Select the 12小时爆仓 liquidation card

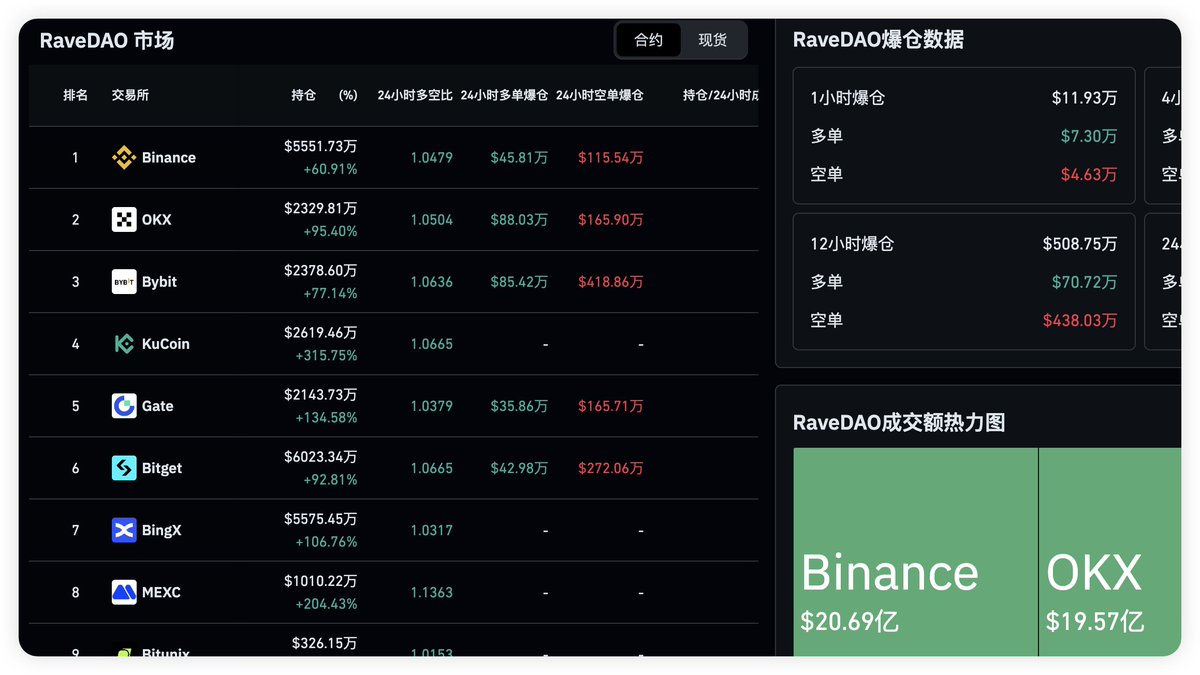tap(964, 281)
